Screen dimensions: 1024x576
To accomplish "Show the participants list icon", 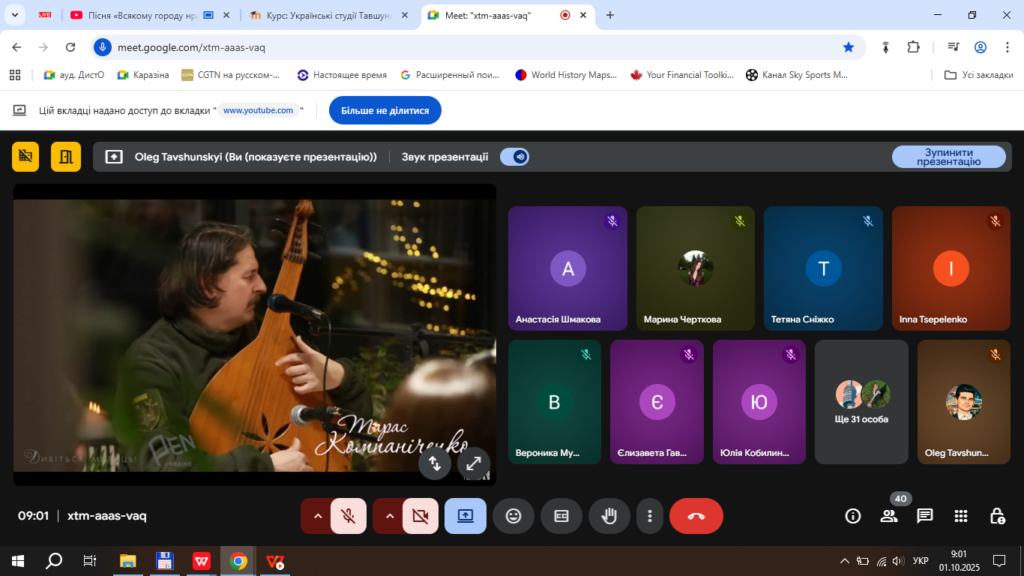I will pyautogui.click(x=888, y=516).
